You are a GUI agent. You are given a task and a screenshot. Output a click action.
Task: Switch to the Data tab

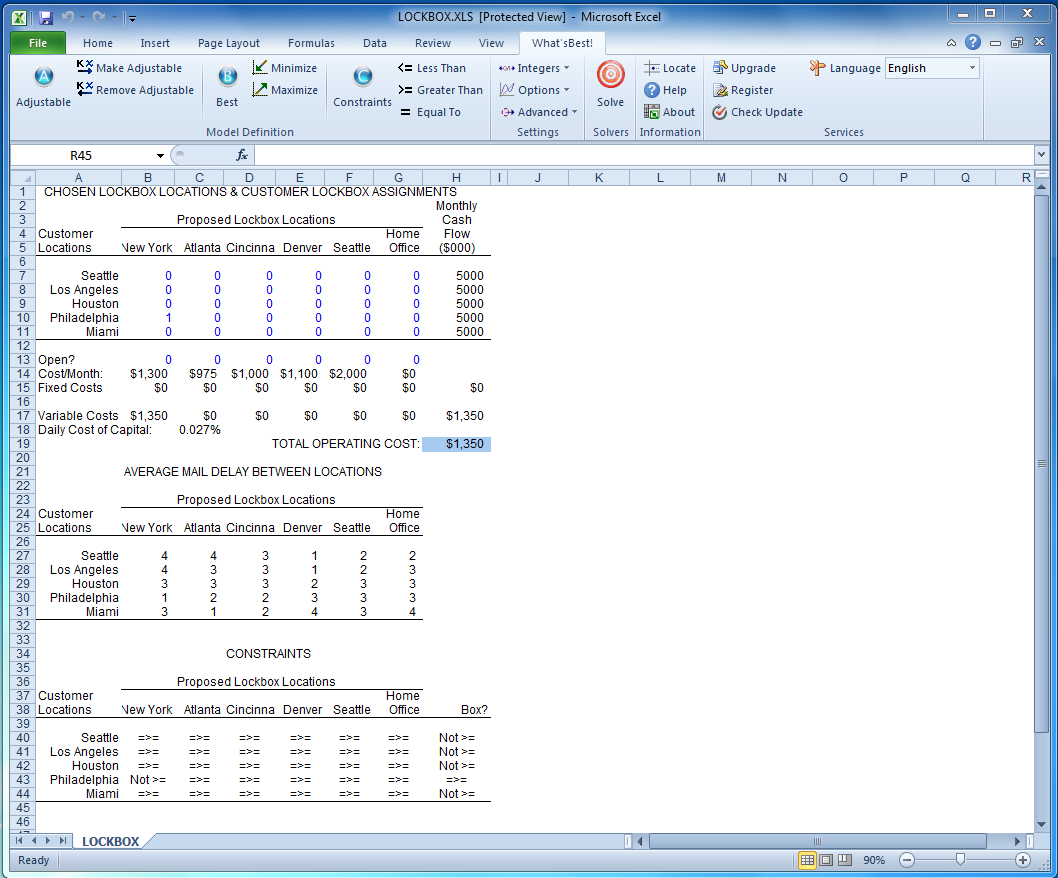(x=375, y=43)
